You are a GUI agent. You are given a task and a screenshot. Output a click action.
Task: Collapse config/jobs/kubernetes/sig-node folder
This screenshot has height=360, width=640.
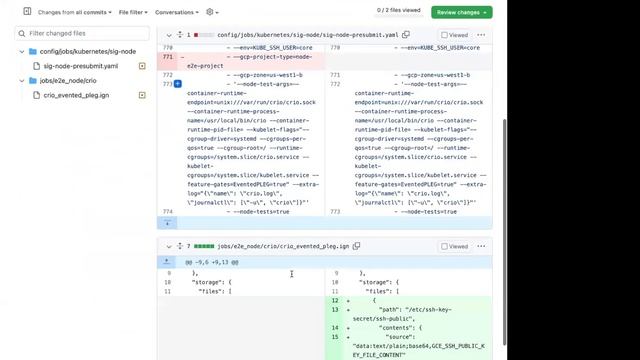22,51
